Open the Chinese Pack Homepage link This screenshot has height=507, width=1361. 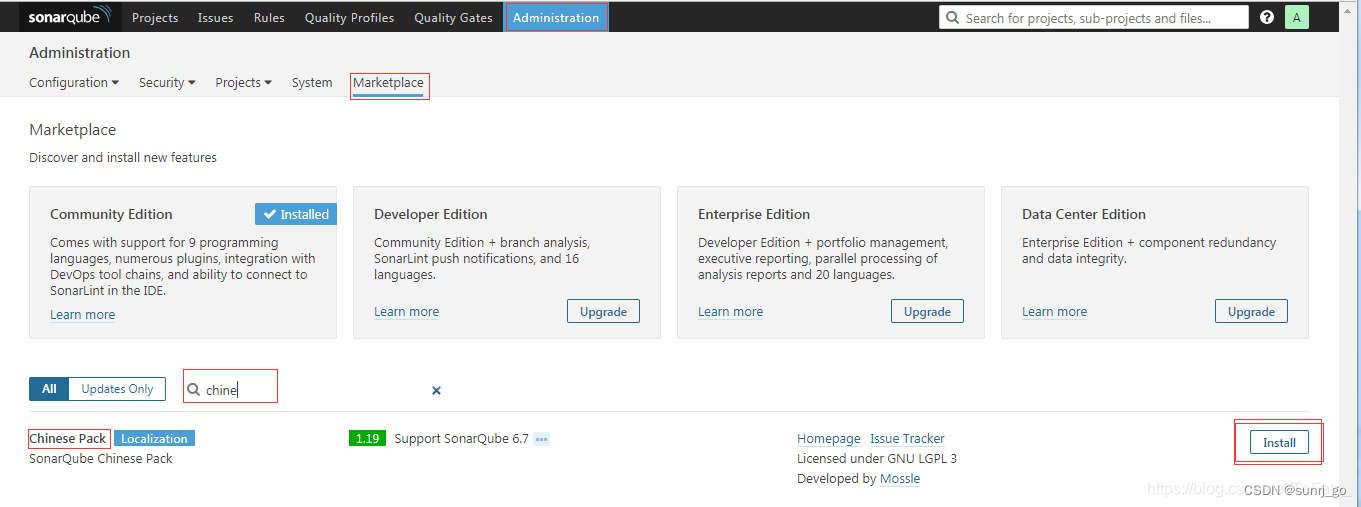point(828,439)
